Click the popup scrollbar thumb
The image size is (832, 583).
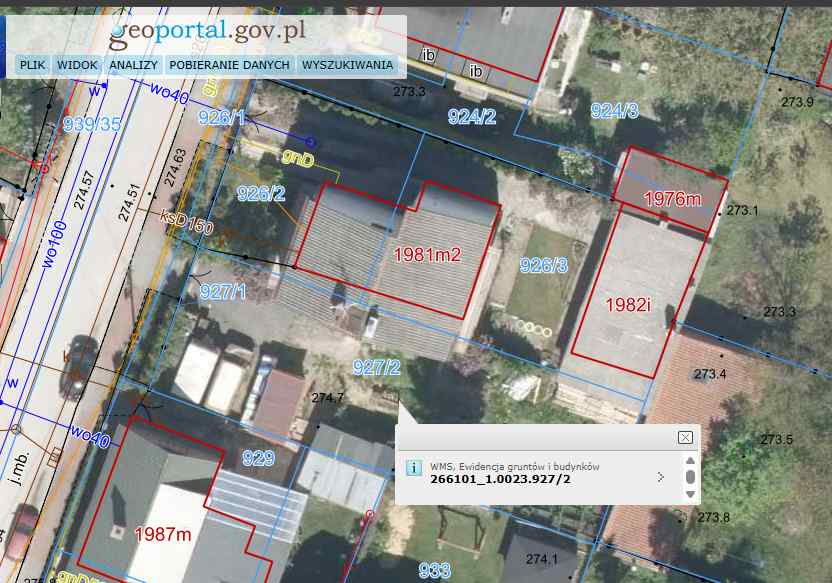coord(689,477)
